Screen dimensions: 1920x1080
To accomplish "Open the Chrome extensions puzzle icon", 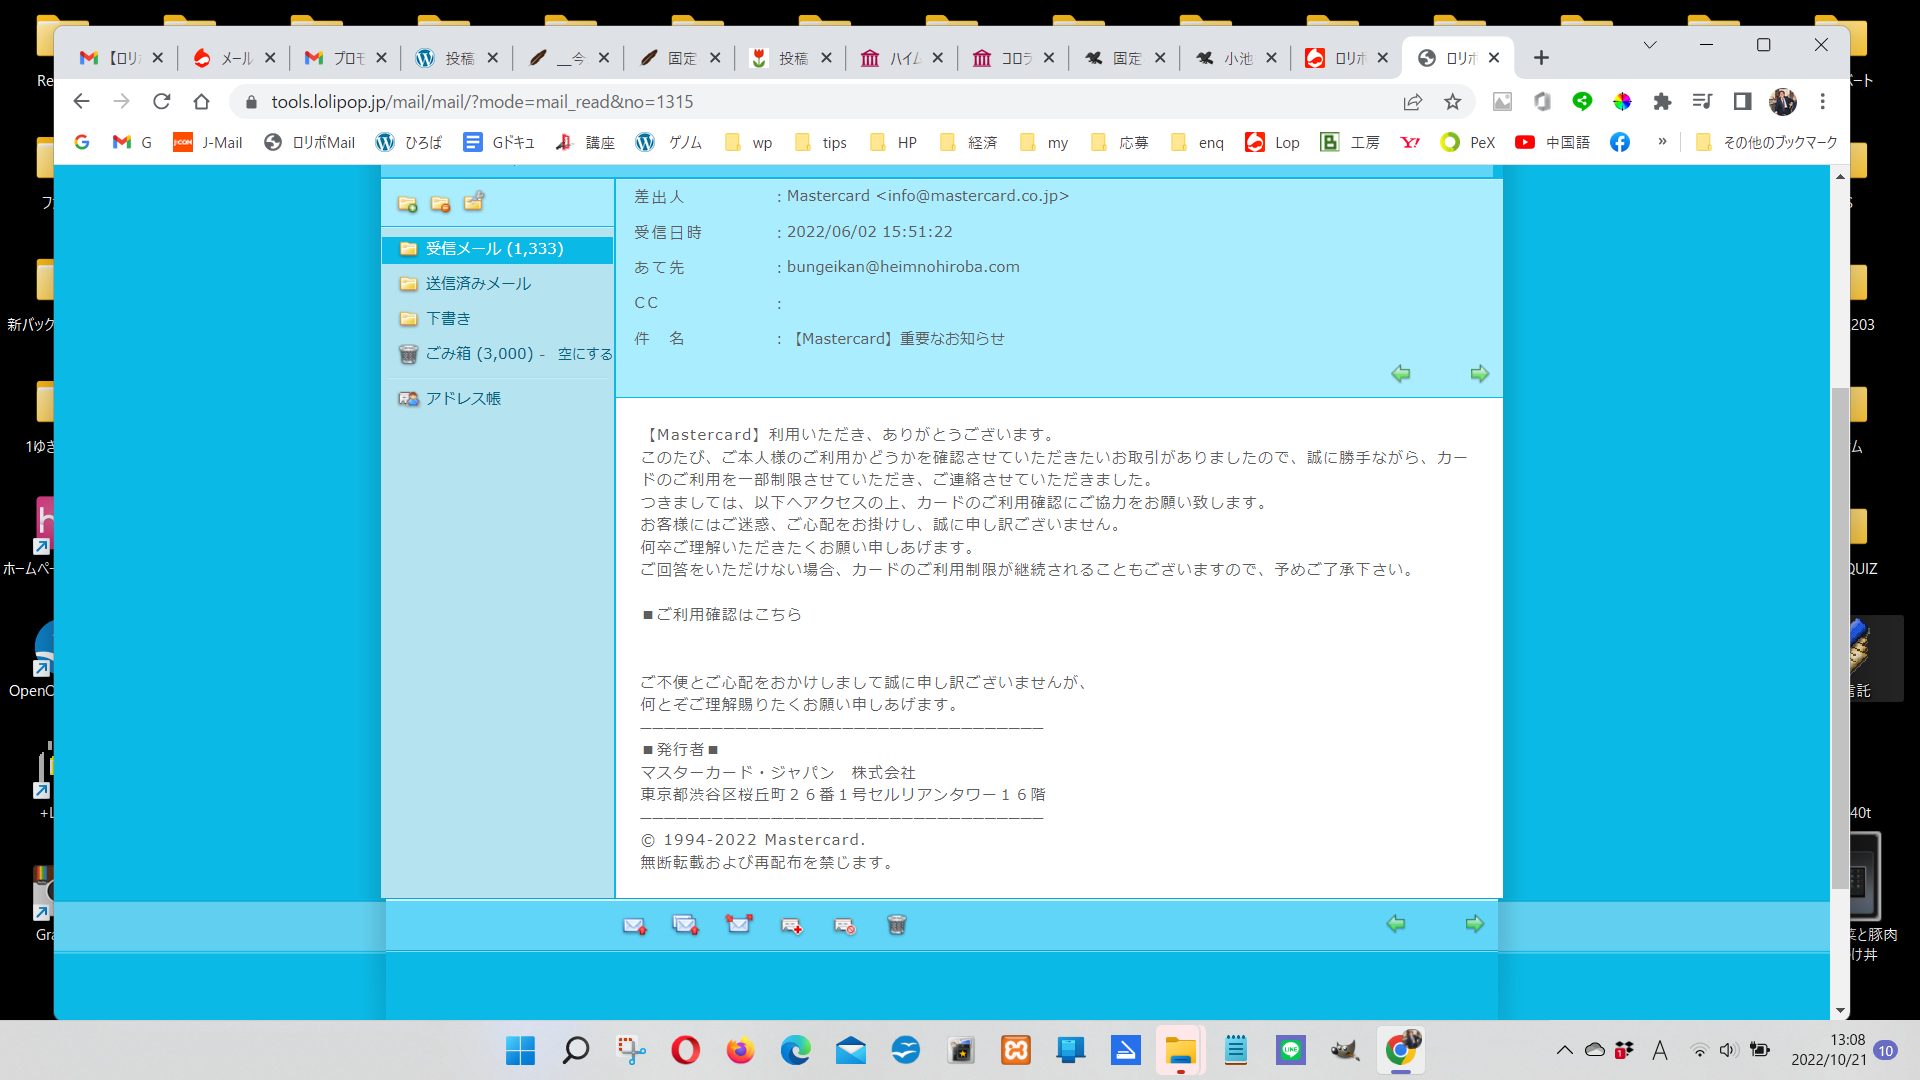I will pyautogui.click(x=1662, y=102).
